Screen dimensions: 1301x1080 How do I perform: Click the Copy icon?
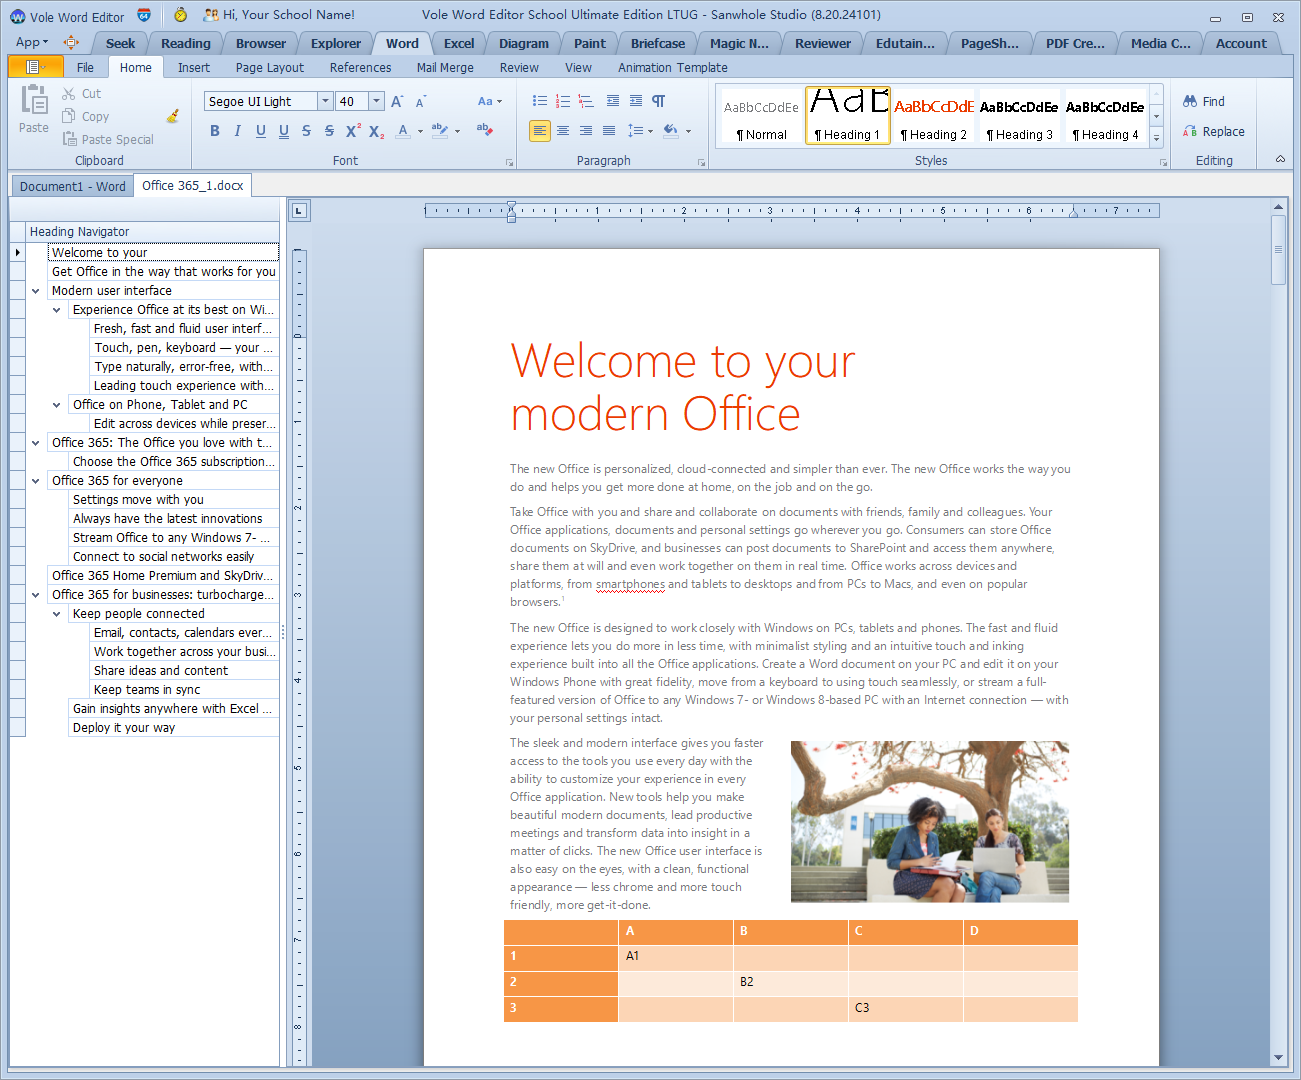click(x=70, y=116)
